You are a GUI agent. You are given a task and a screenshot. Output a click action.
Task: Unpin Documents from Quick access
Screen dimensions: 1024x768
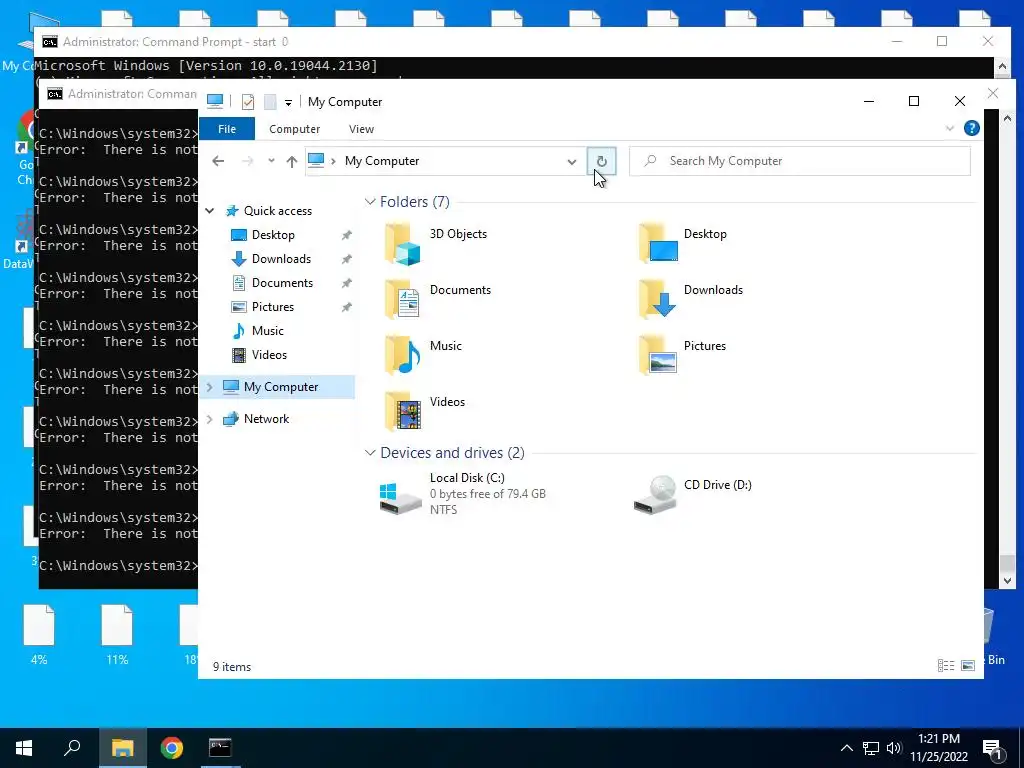click(x=347, y=283)
